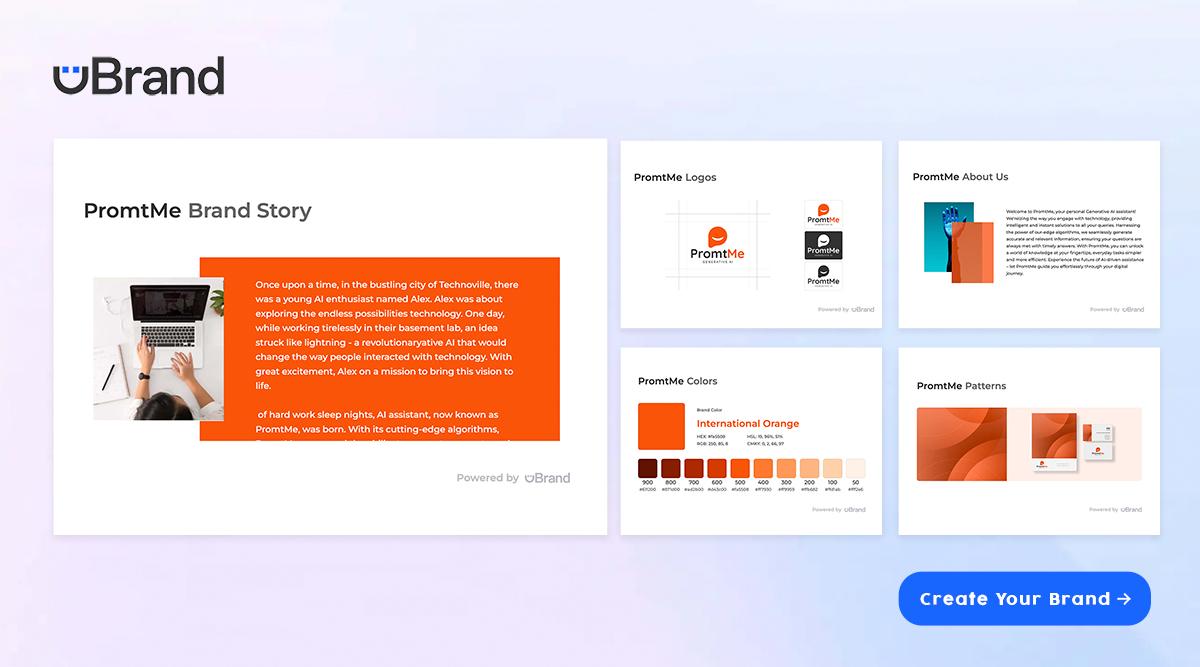Pick the large International Orange brand swatch
Viewport: 1200px width, 667px height.
[661, 426]
